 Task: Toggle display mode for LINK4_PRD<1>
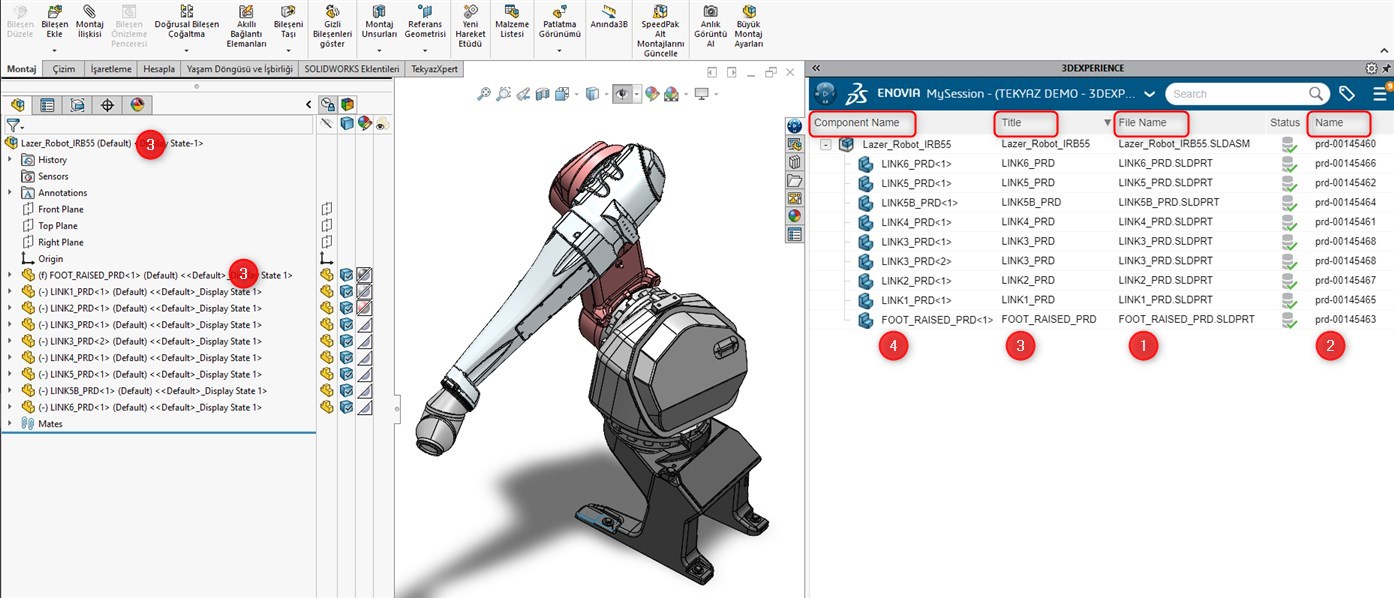coord(346,357)
